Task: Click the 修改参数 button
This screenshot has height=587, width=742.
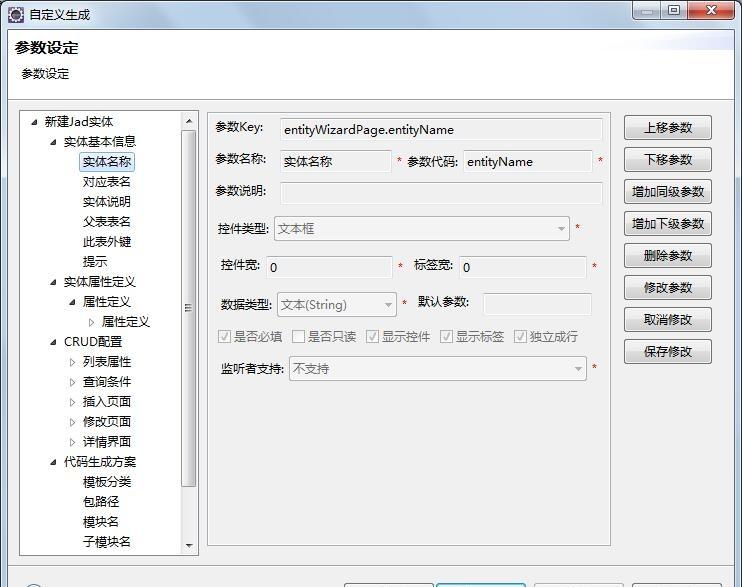Action: (668, 287)
